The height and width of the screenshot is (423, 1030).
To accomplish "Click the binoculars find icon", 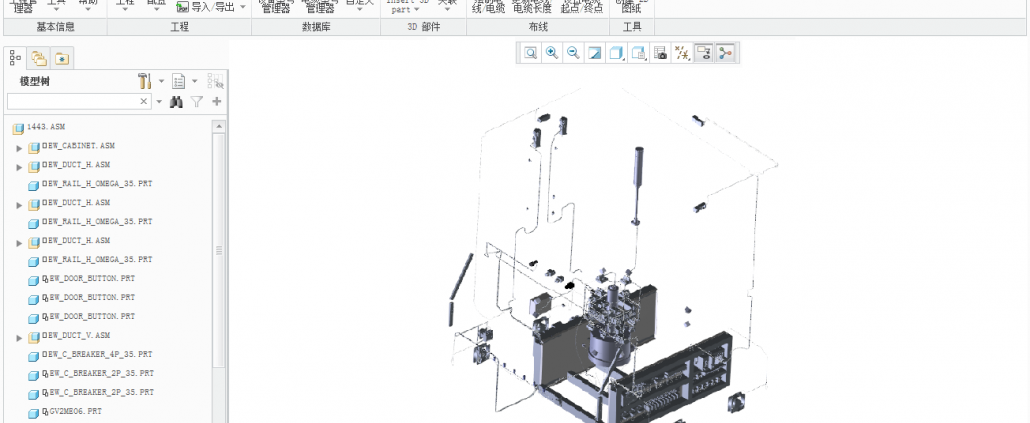I will (x=176, y=102).
